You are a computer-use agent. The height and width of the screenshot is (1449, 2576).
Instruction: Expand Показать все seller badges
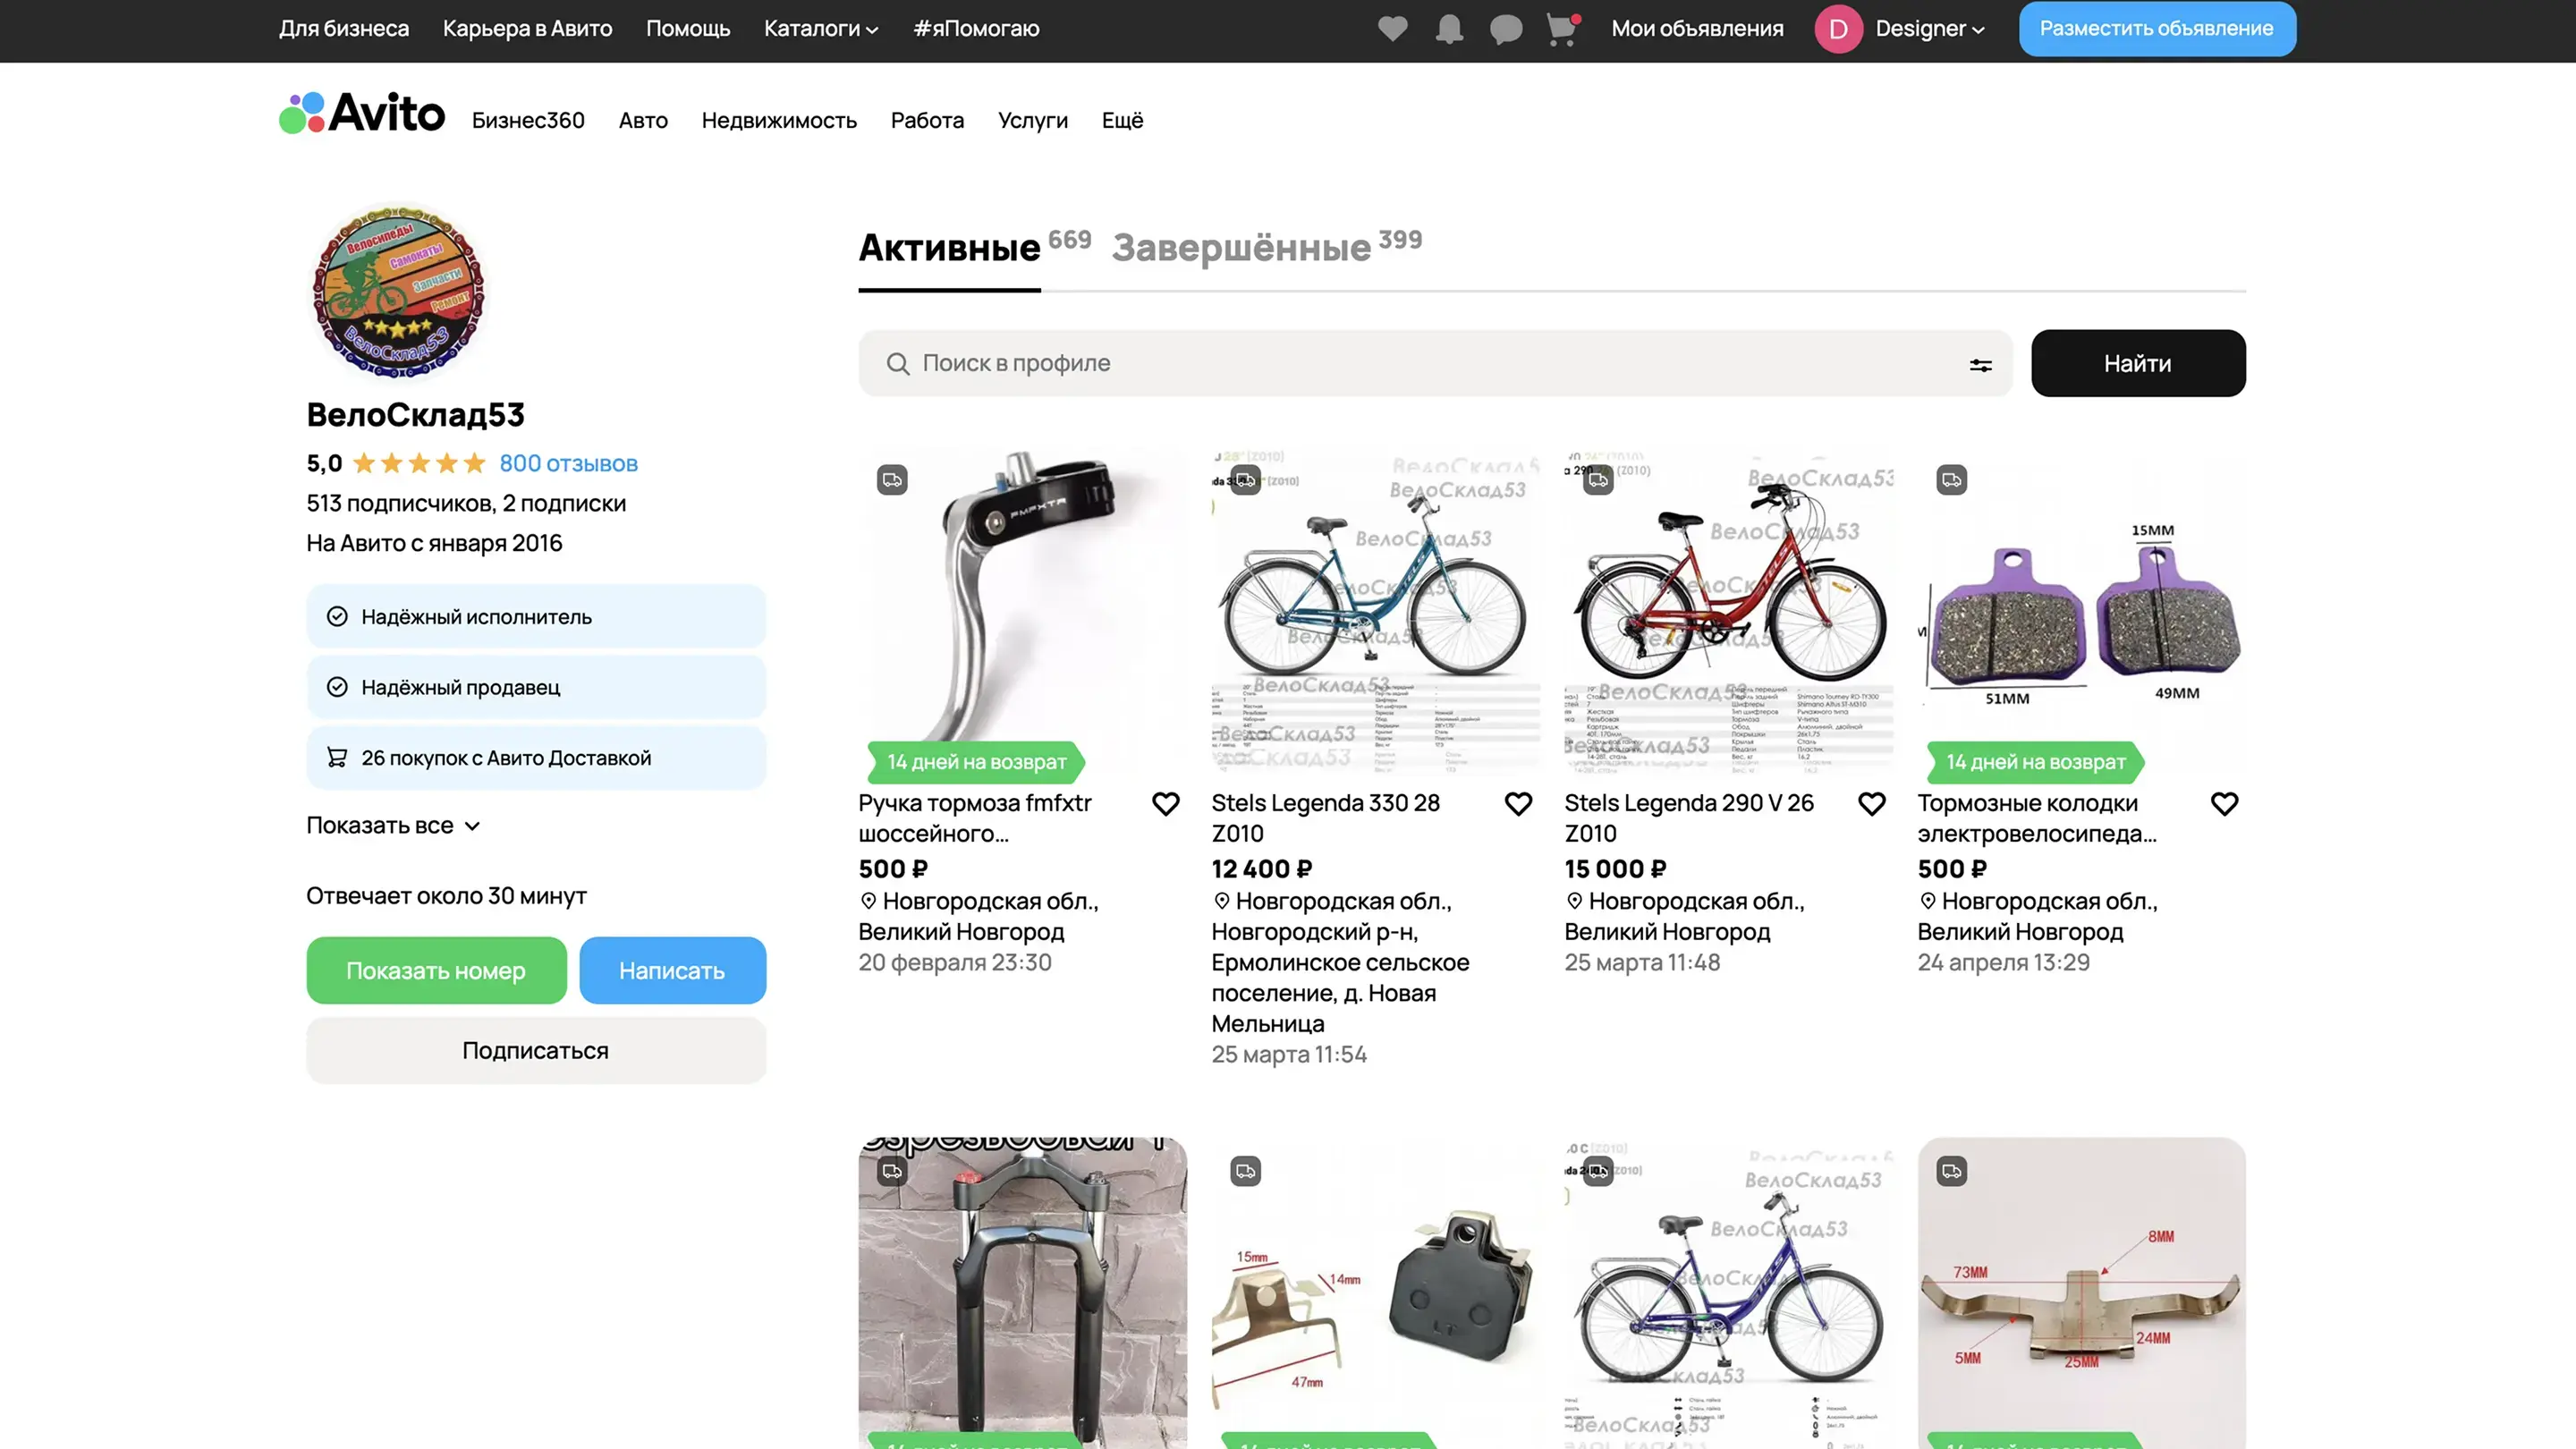tap(393, 826)
